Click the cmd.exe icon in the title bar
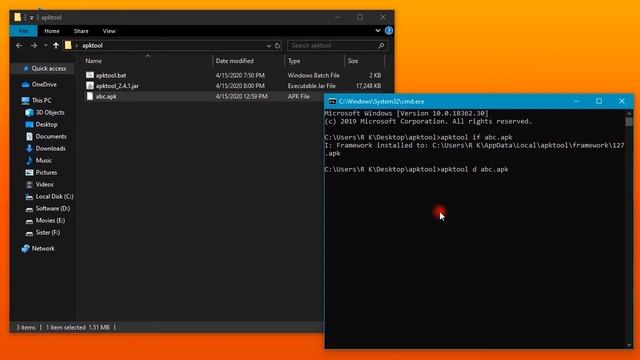 tap(332, 101)
